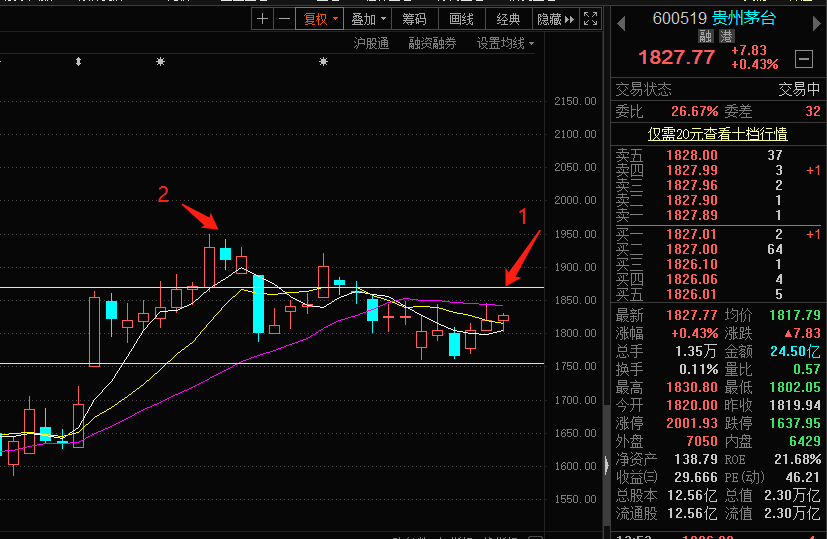Click stock code 600519
Viewport: 827px width, 539px height.
(679, 18)
